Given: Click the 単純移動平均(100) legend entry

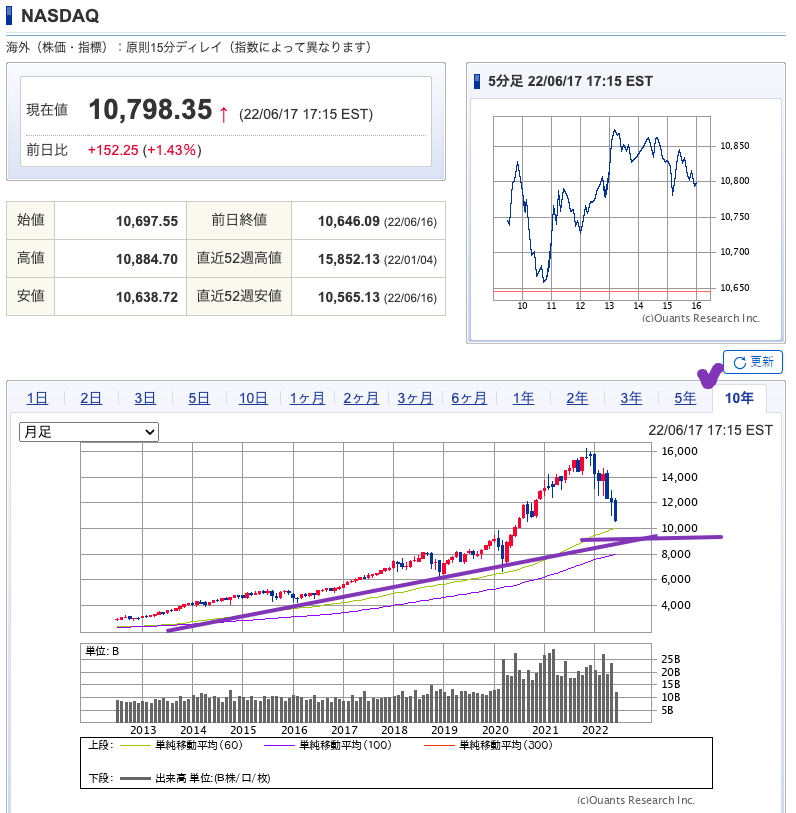Looking at the screenshot, I should [328, 746].
